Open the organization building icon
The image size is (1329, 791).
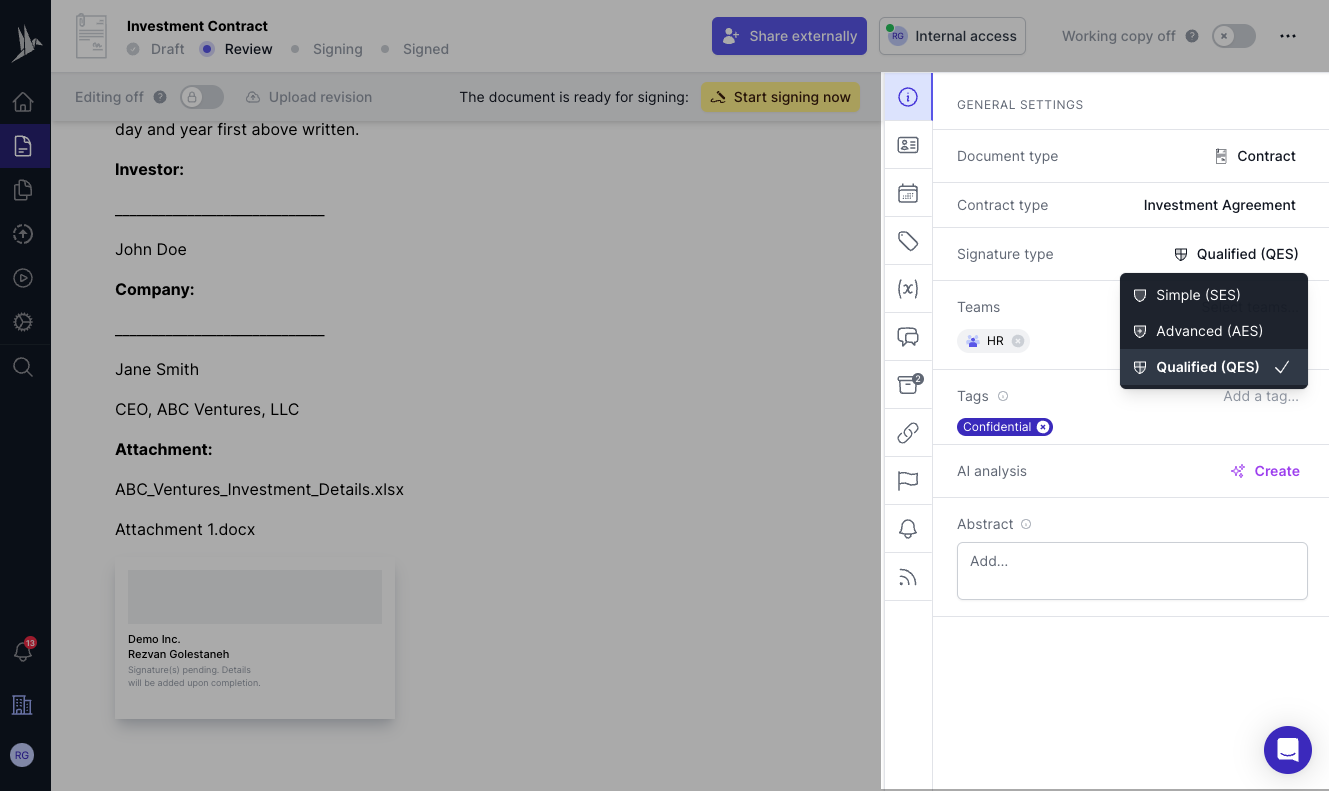point(22,704)
